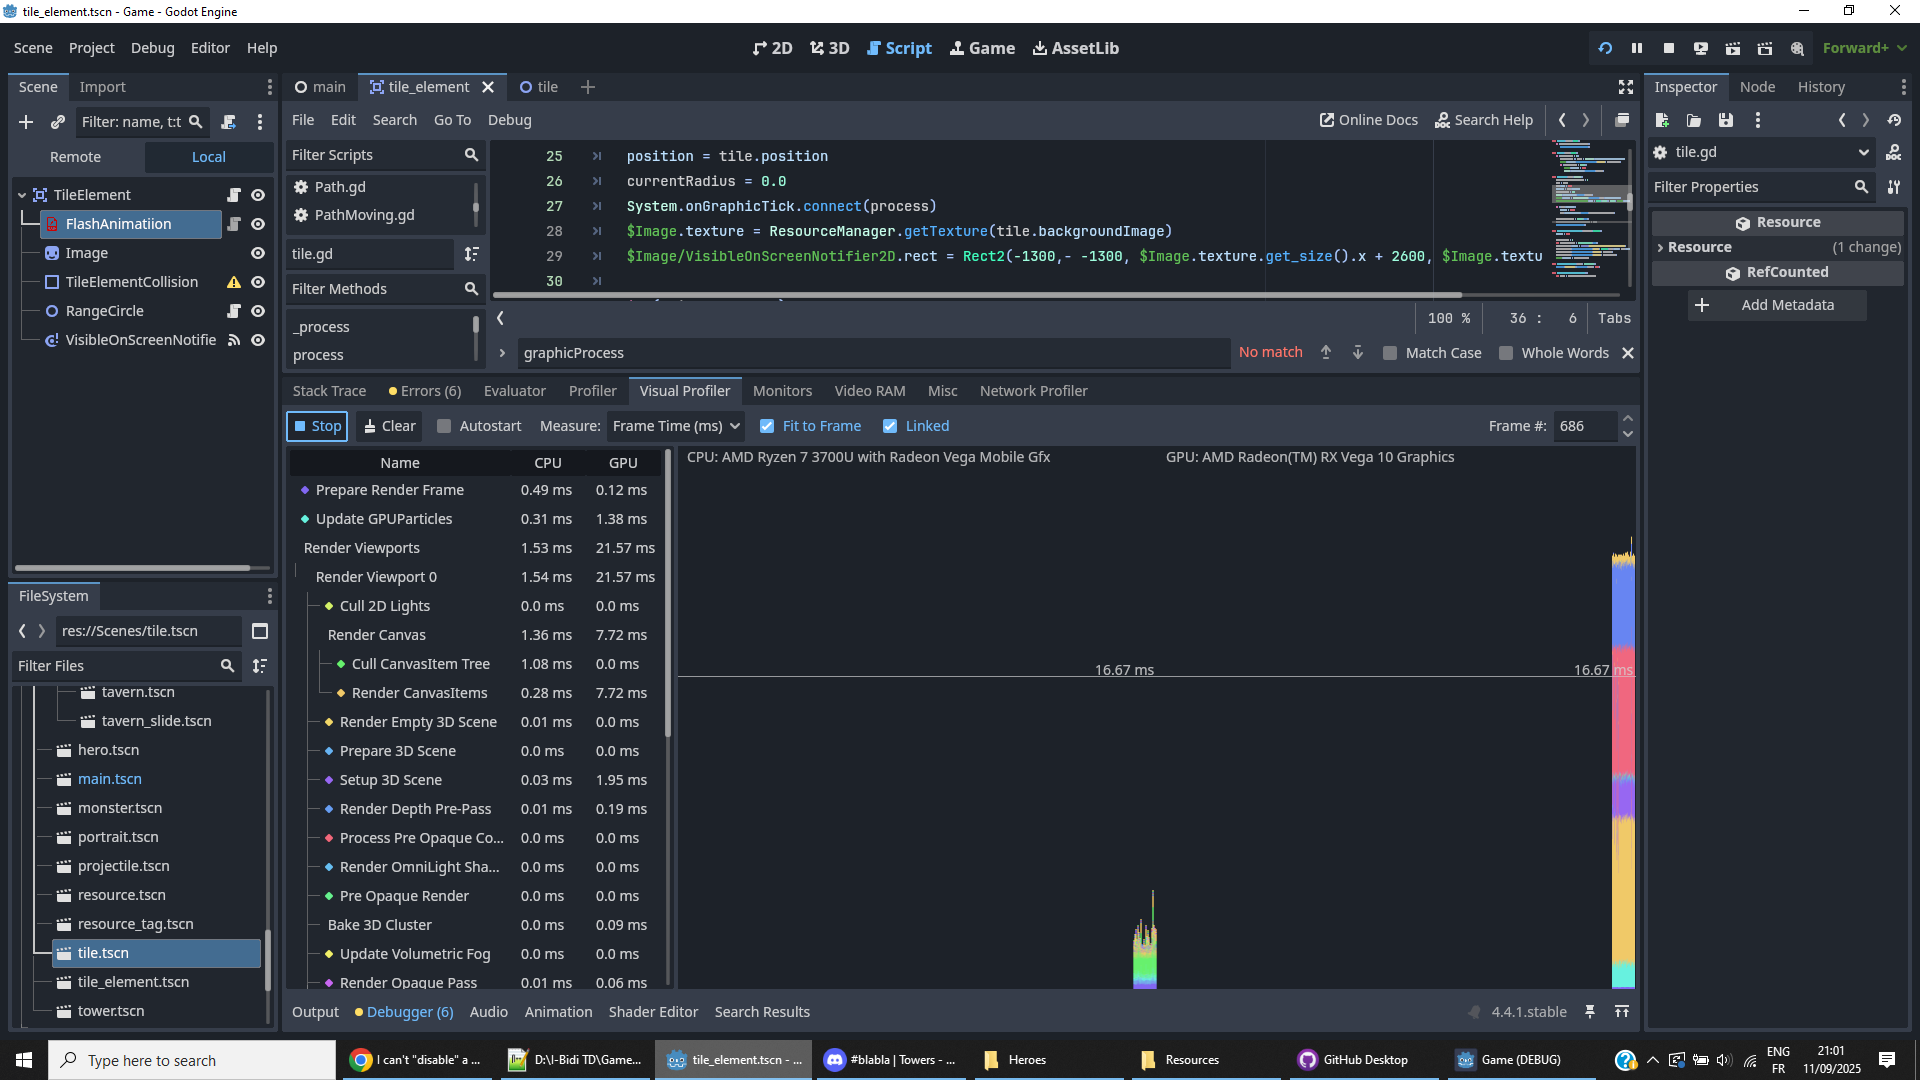Open script icon on RangeCircle node

click(x=233, y=311)
